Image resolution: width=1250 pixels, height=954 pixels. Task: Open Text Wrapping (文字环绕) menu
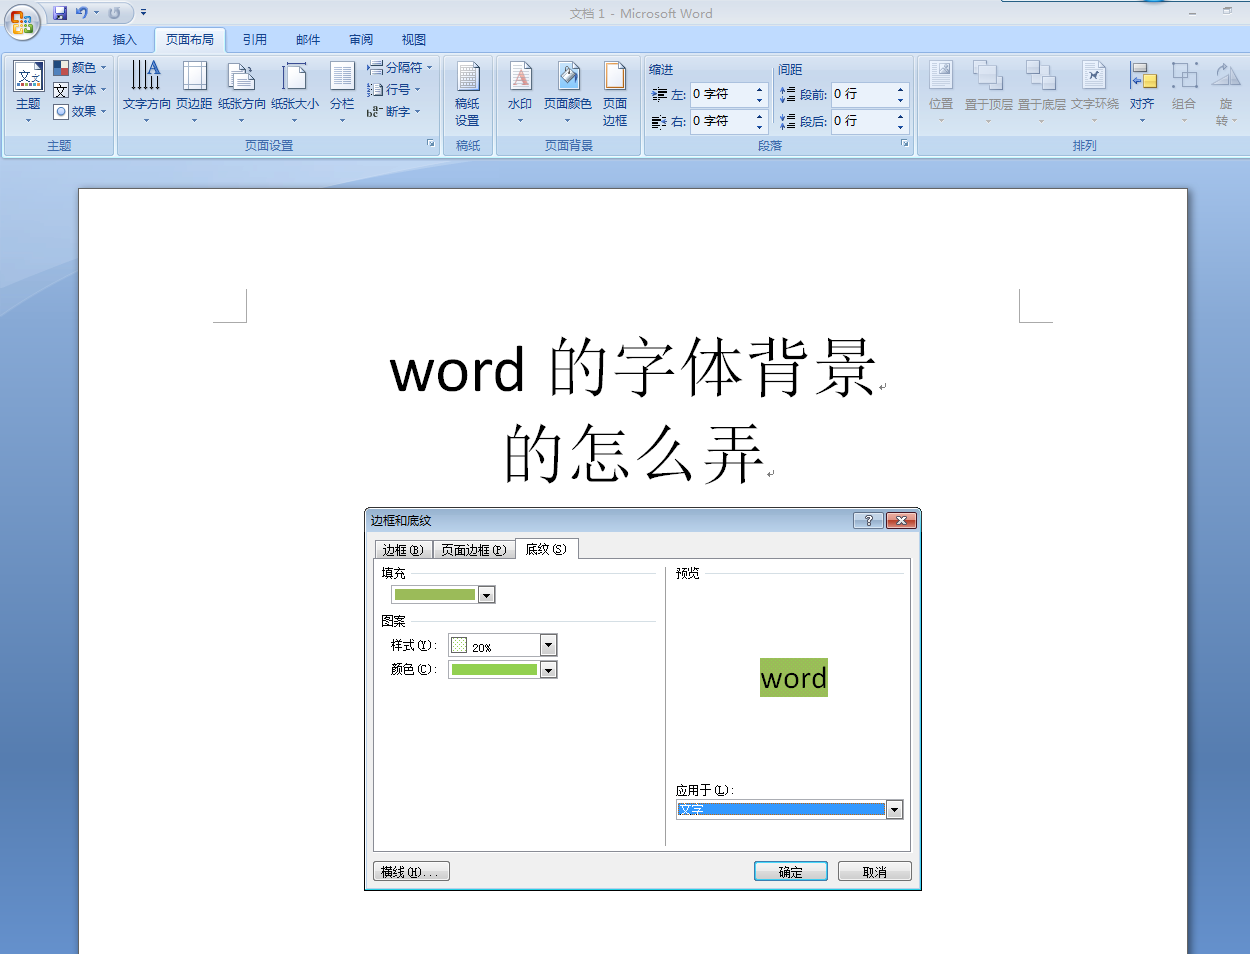(x=1094, y=91)
